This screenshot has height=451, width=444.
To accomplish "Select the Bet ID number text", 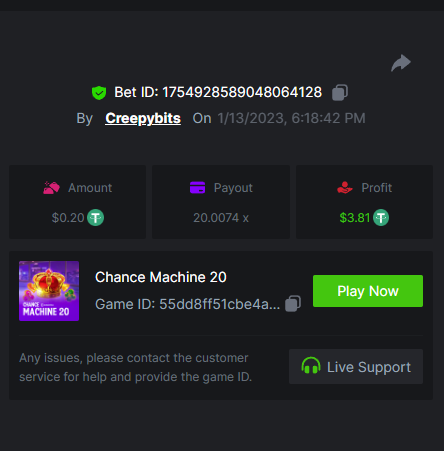I will point(242,92).
